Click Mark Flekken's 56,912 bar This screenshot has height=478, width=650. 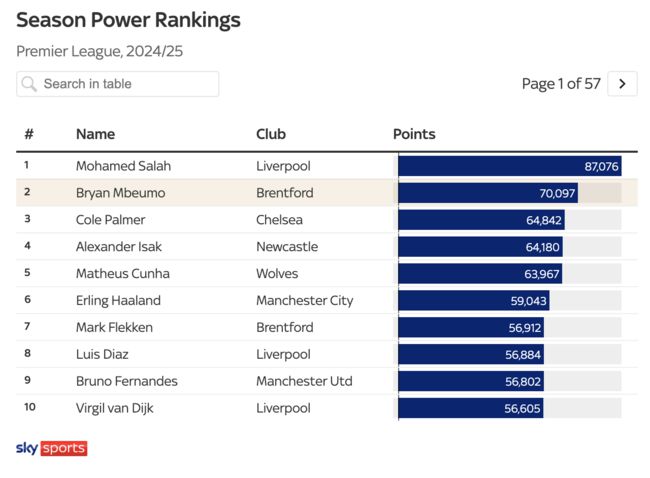point(471,328)
